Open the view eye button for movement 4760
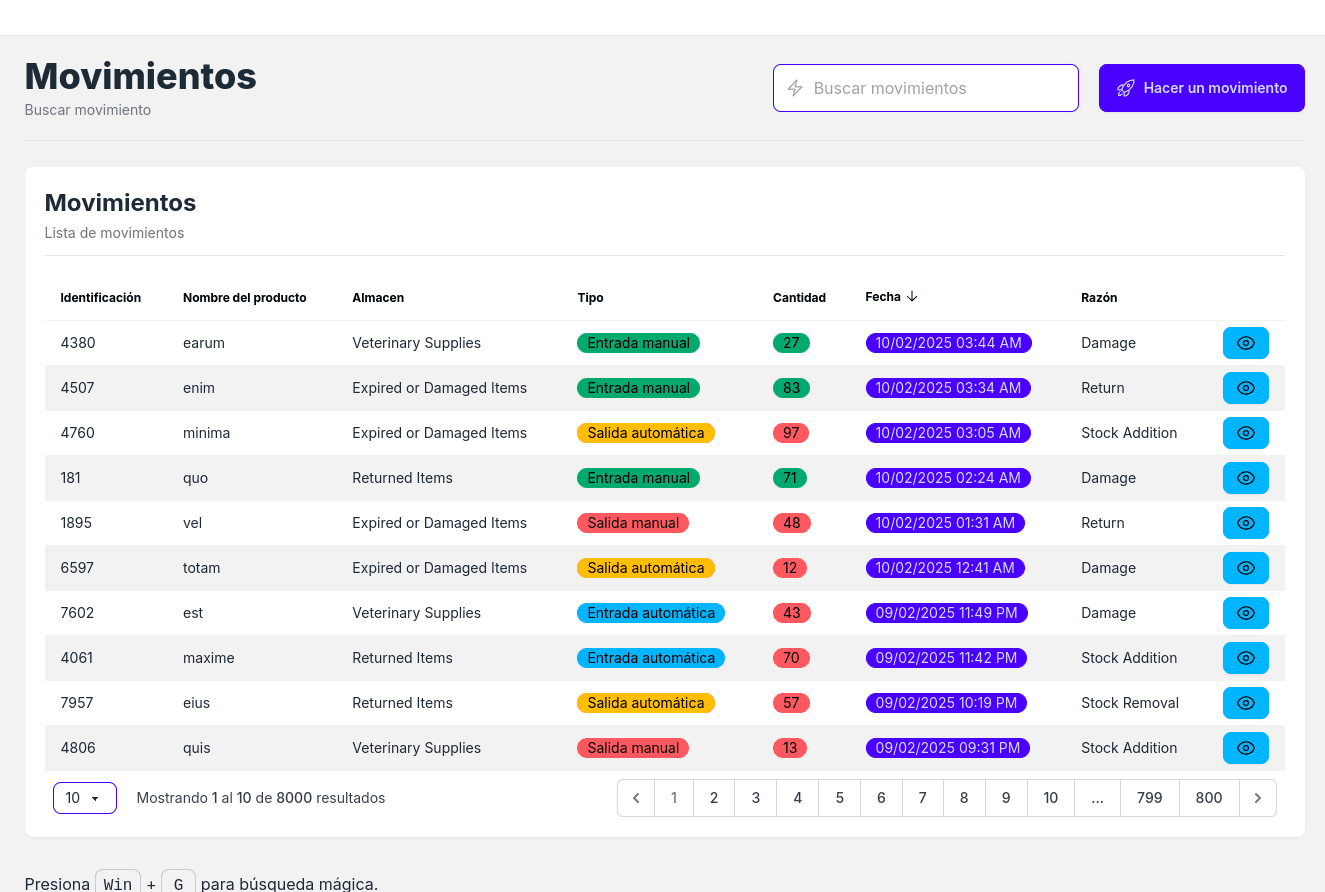Viewport: 1325px width, 892px height. point(1245,433)
